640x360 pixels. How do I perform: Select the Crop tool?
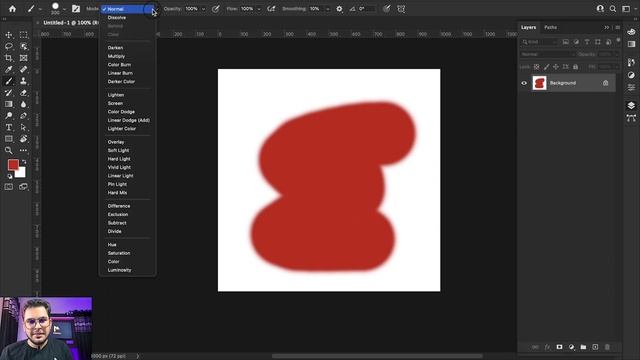click(x=9, y=58)
